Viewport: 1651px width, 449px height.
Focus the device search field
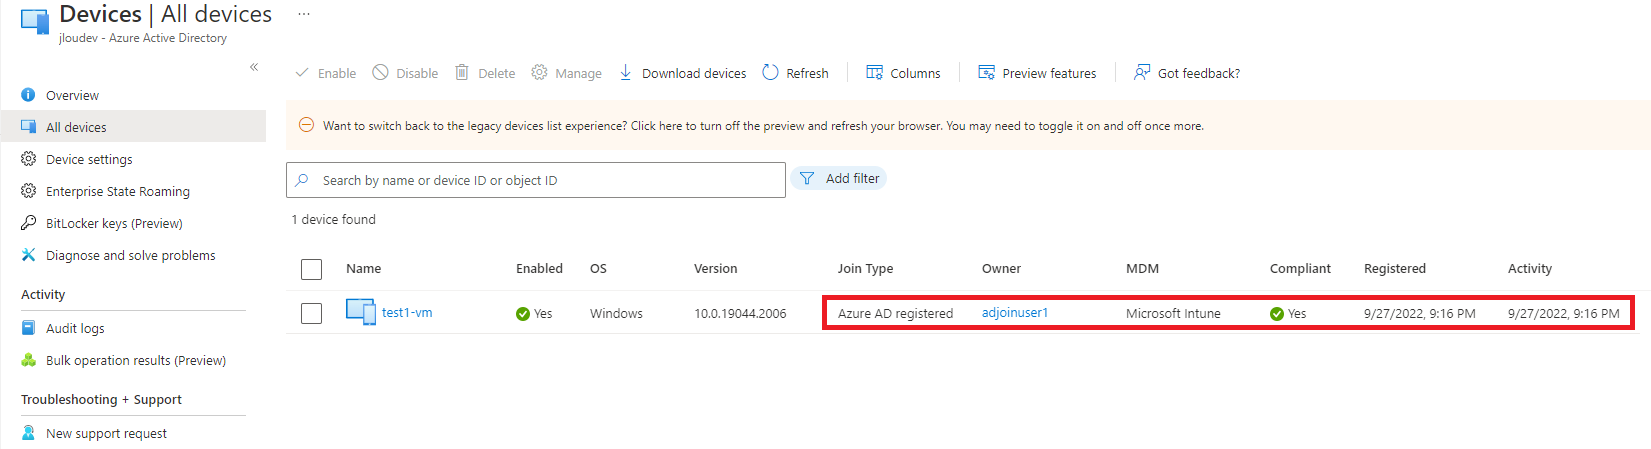tap(536, 180)
